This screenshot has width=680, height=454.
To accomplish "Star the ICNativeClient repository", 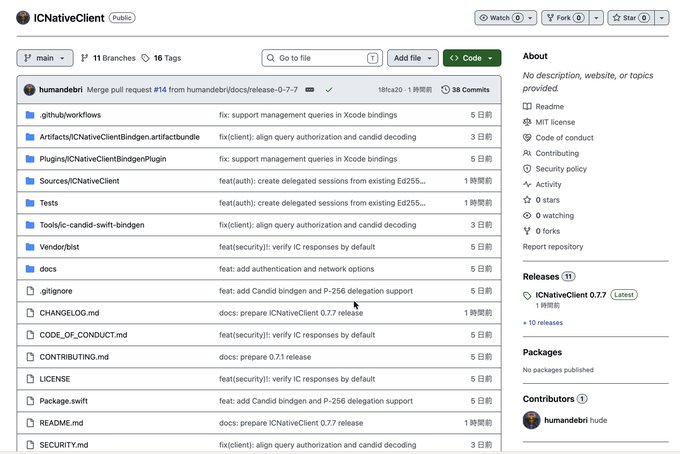I will pos(631,18).
